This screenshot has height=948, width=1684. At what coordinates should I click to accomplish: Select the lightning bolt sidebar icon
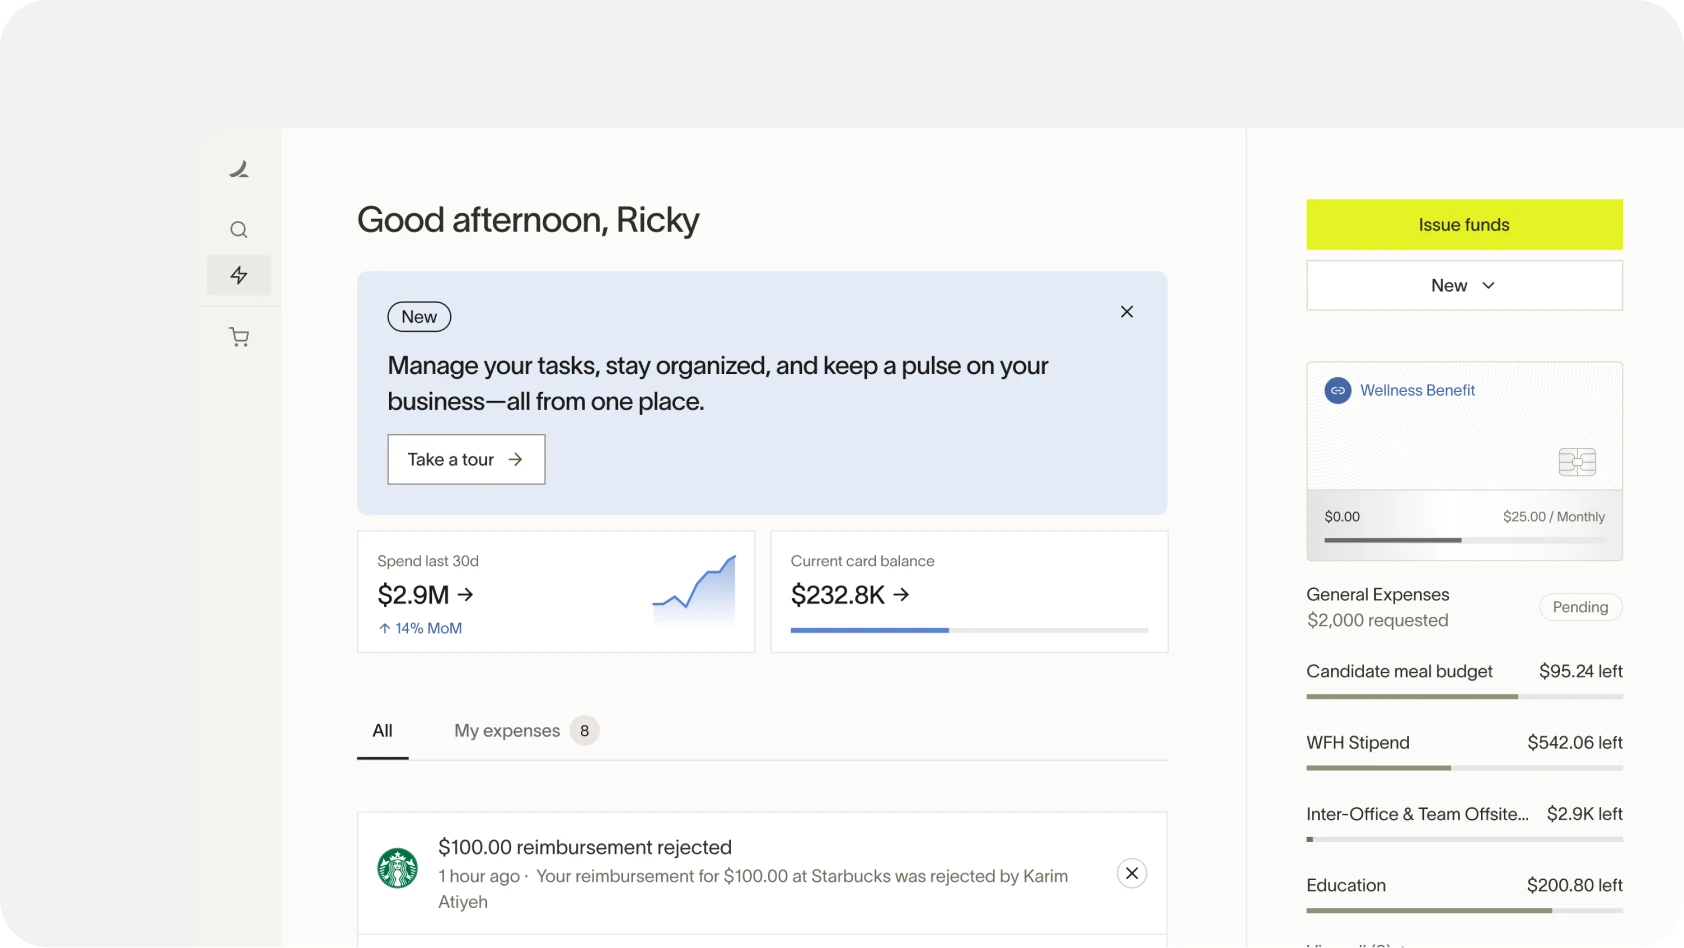click(239, 275)
